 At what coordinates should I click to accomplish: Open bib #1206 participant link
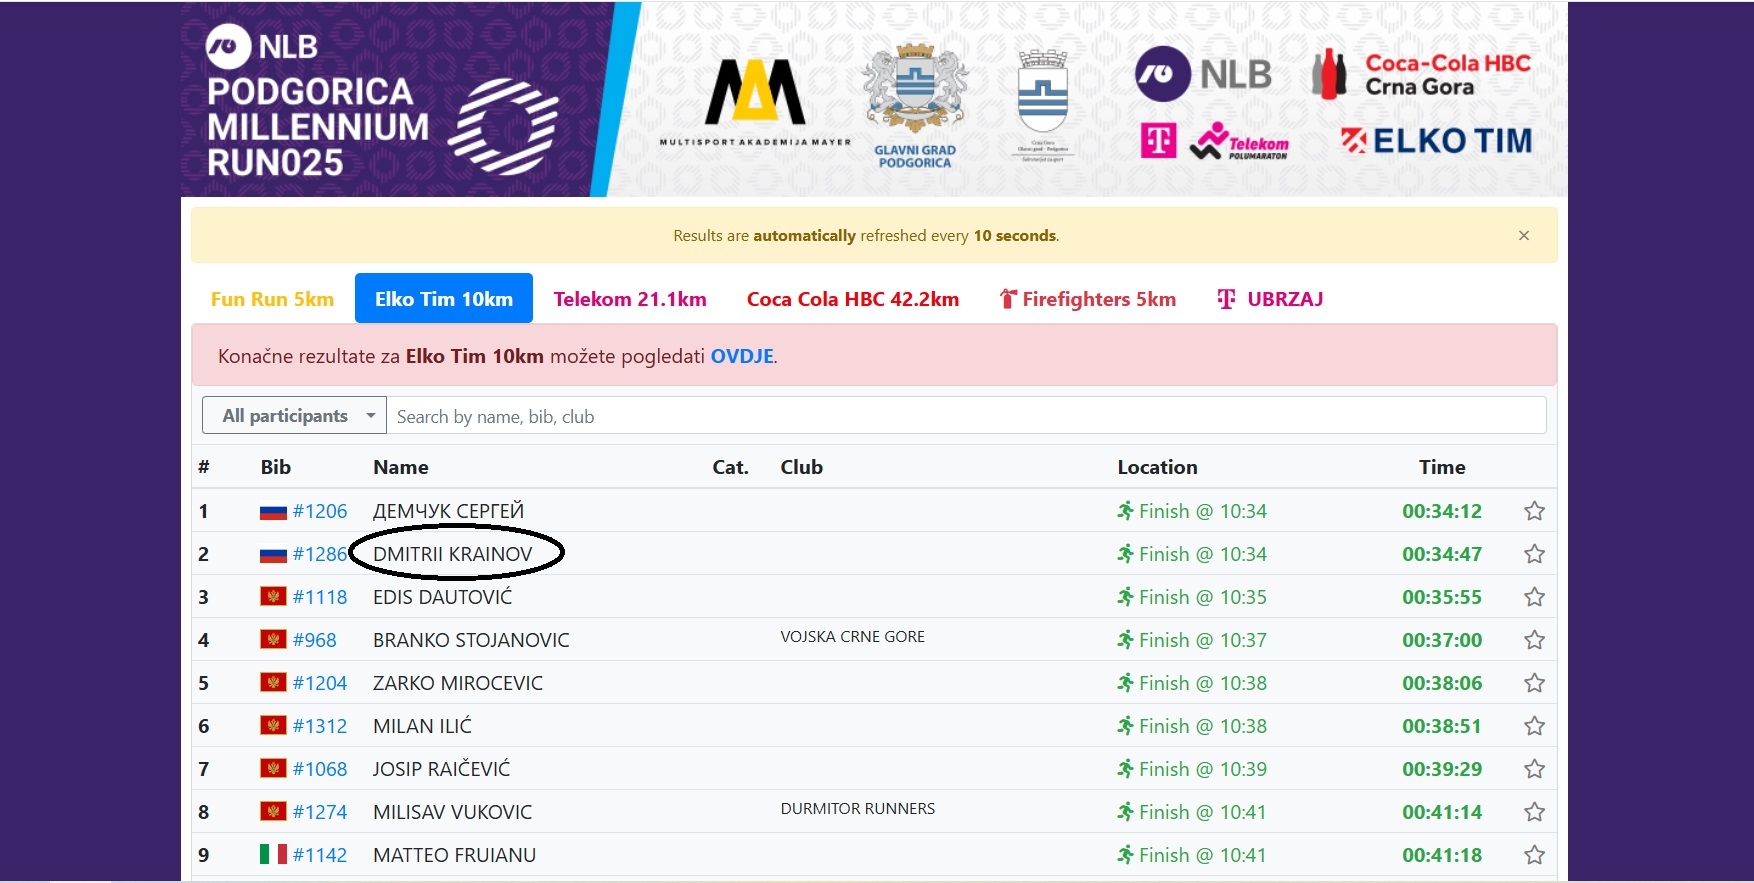(x=319, y=511)
